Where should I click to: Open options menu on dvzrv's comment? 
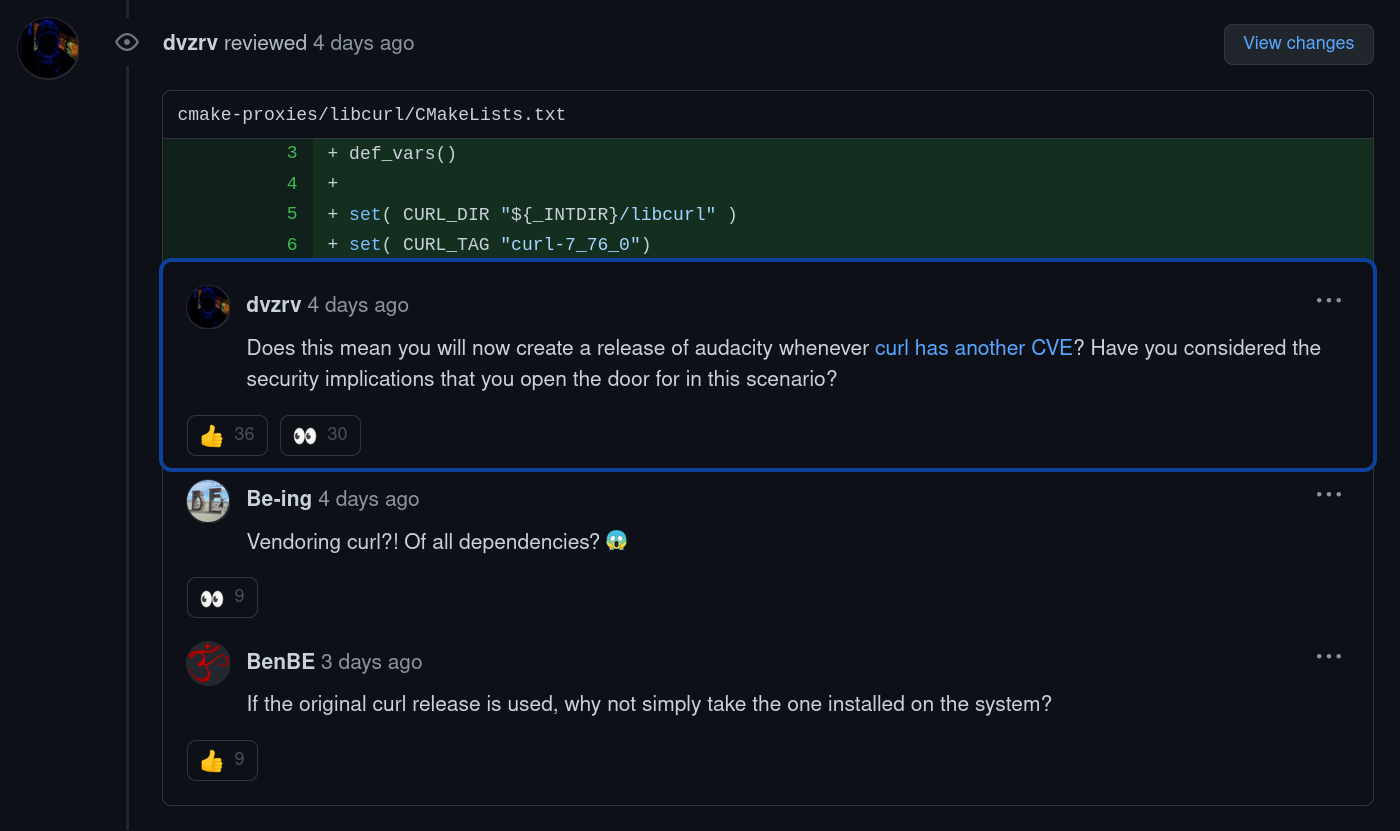1329,300
